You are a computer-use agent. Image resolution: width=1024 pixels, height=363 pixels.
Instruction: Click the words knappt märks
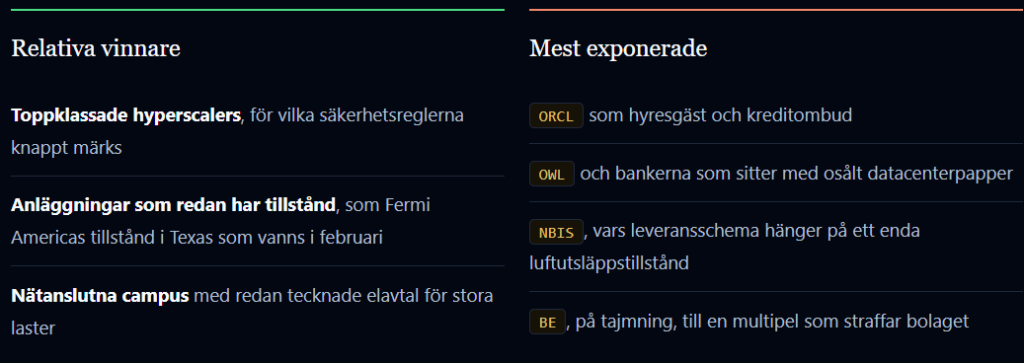pyautogui.click(x=67, y=148)
